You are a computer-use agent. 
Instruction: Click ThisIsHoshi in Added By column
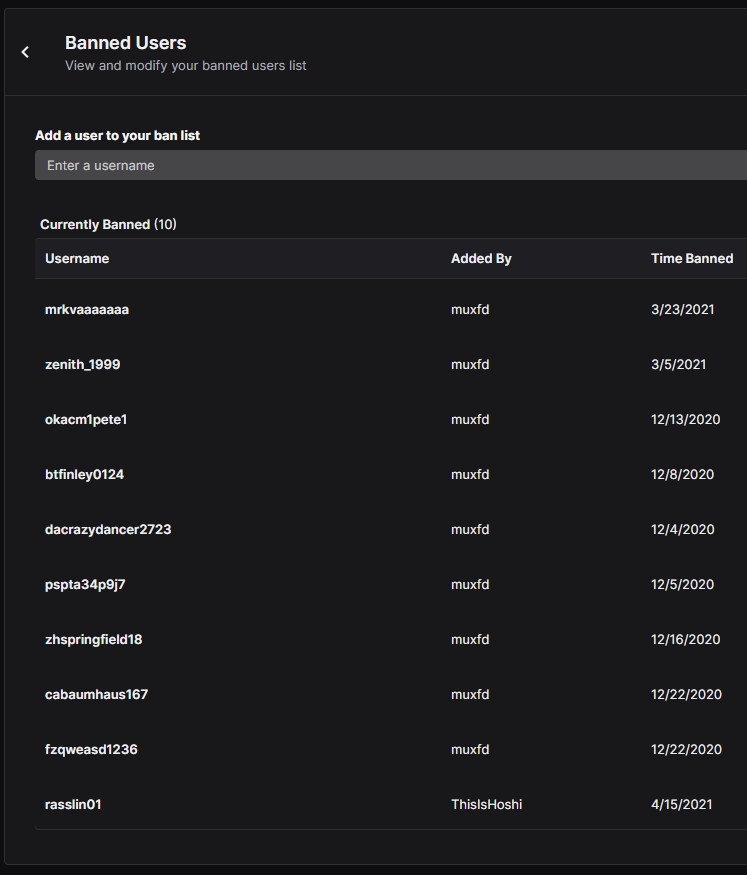486,804
